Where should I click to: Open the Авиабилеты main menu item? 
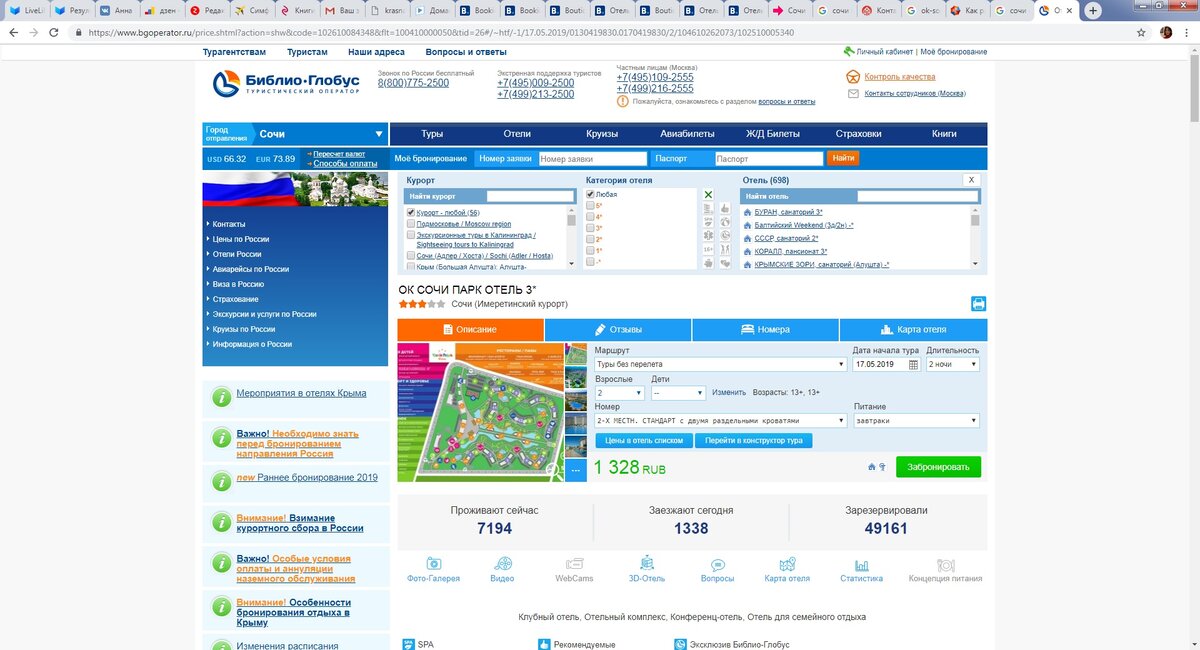[688, 134]
